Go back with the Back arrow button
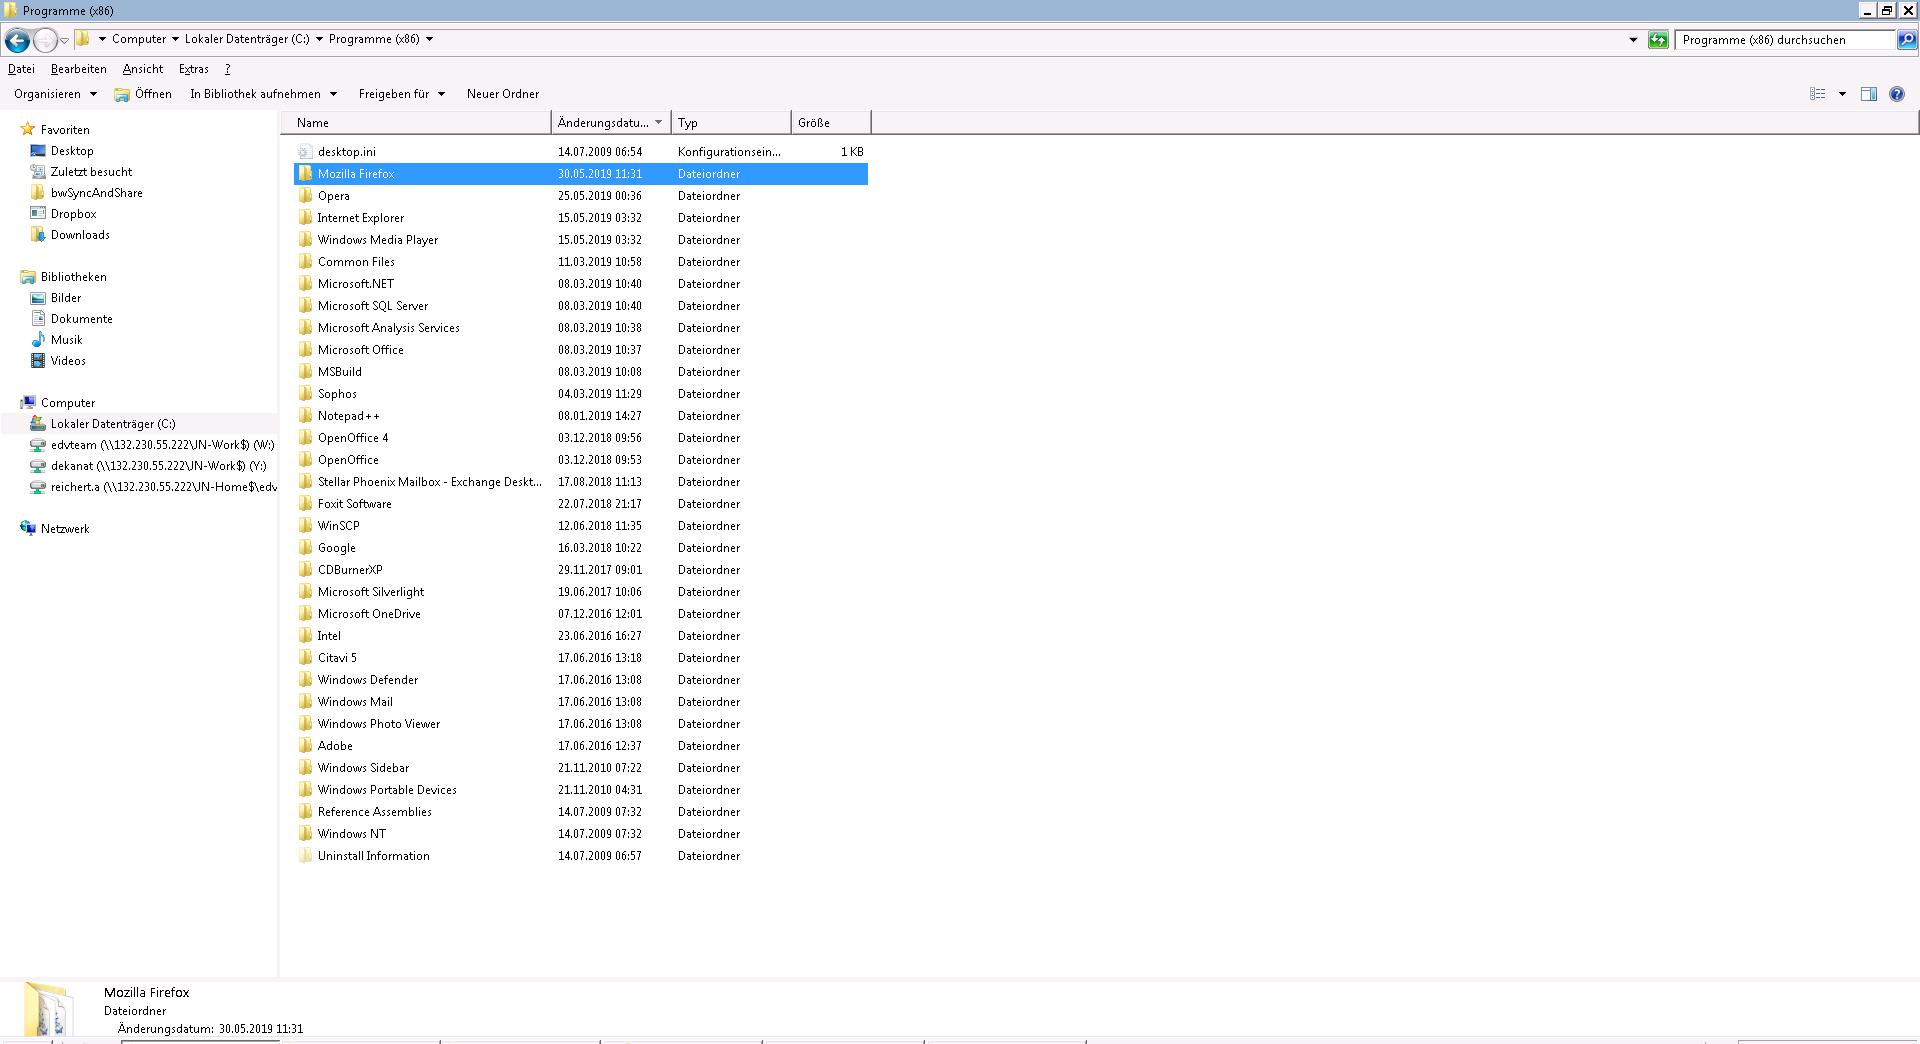 17,40
